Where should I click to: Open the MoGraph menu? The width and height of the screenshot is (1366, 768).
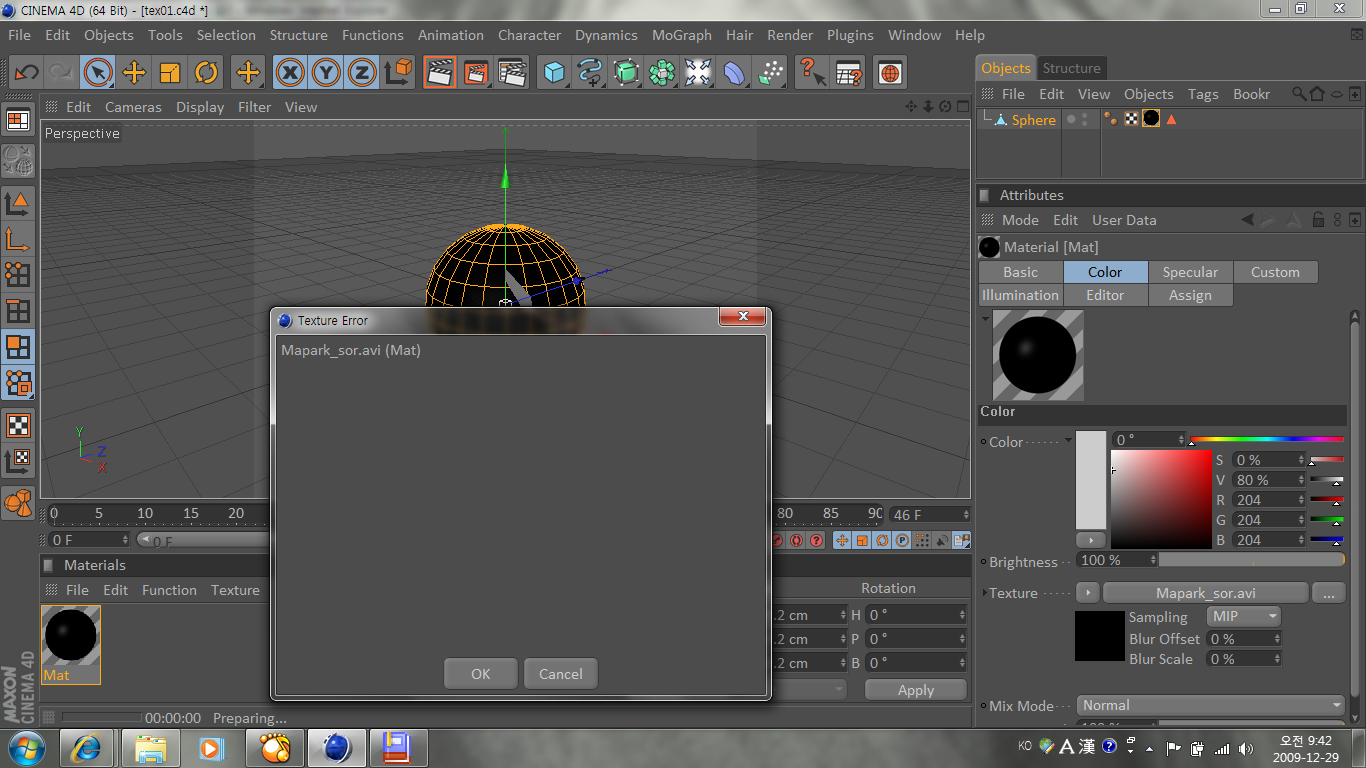[682, 35]
